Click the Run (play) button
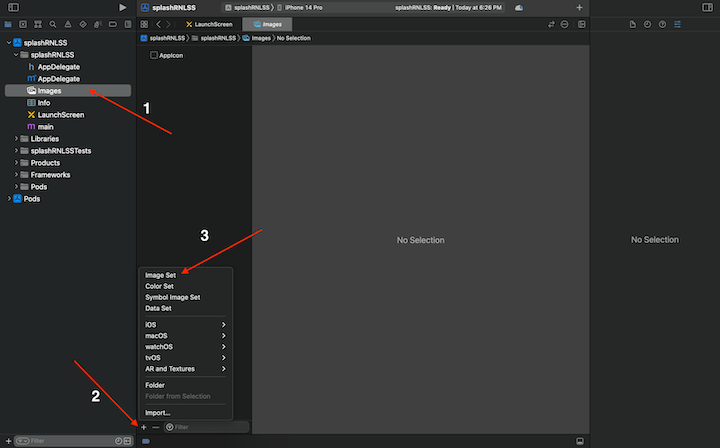Viewport: 720px width, 448px height. pos(122,7)
